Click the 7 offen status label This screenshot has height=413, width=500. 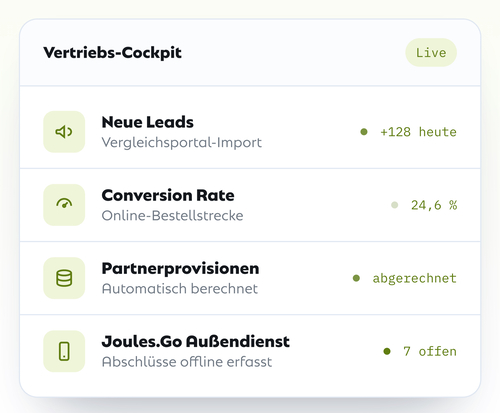coord(430,351)
